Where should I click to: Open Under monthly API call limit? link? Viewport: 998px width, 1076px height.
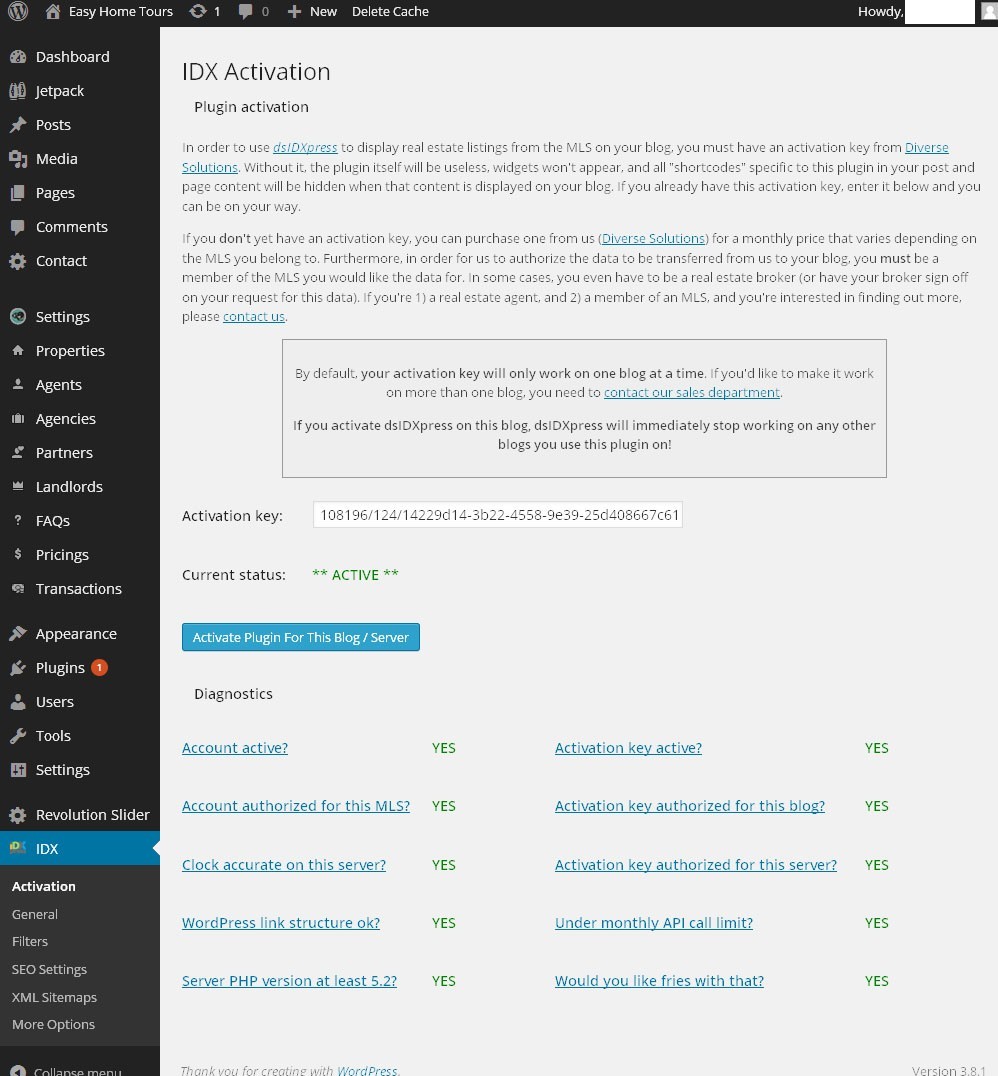tap(653, 923)
